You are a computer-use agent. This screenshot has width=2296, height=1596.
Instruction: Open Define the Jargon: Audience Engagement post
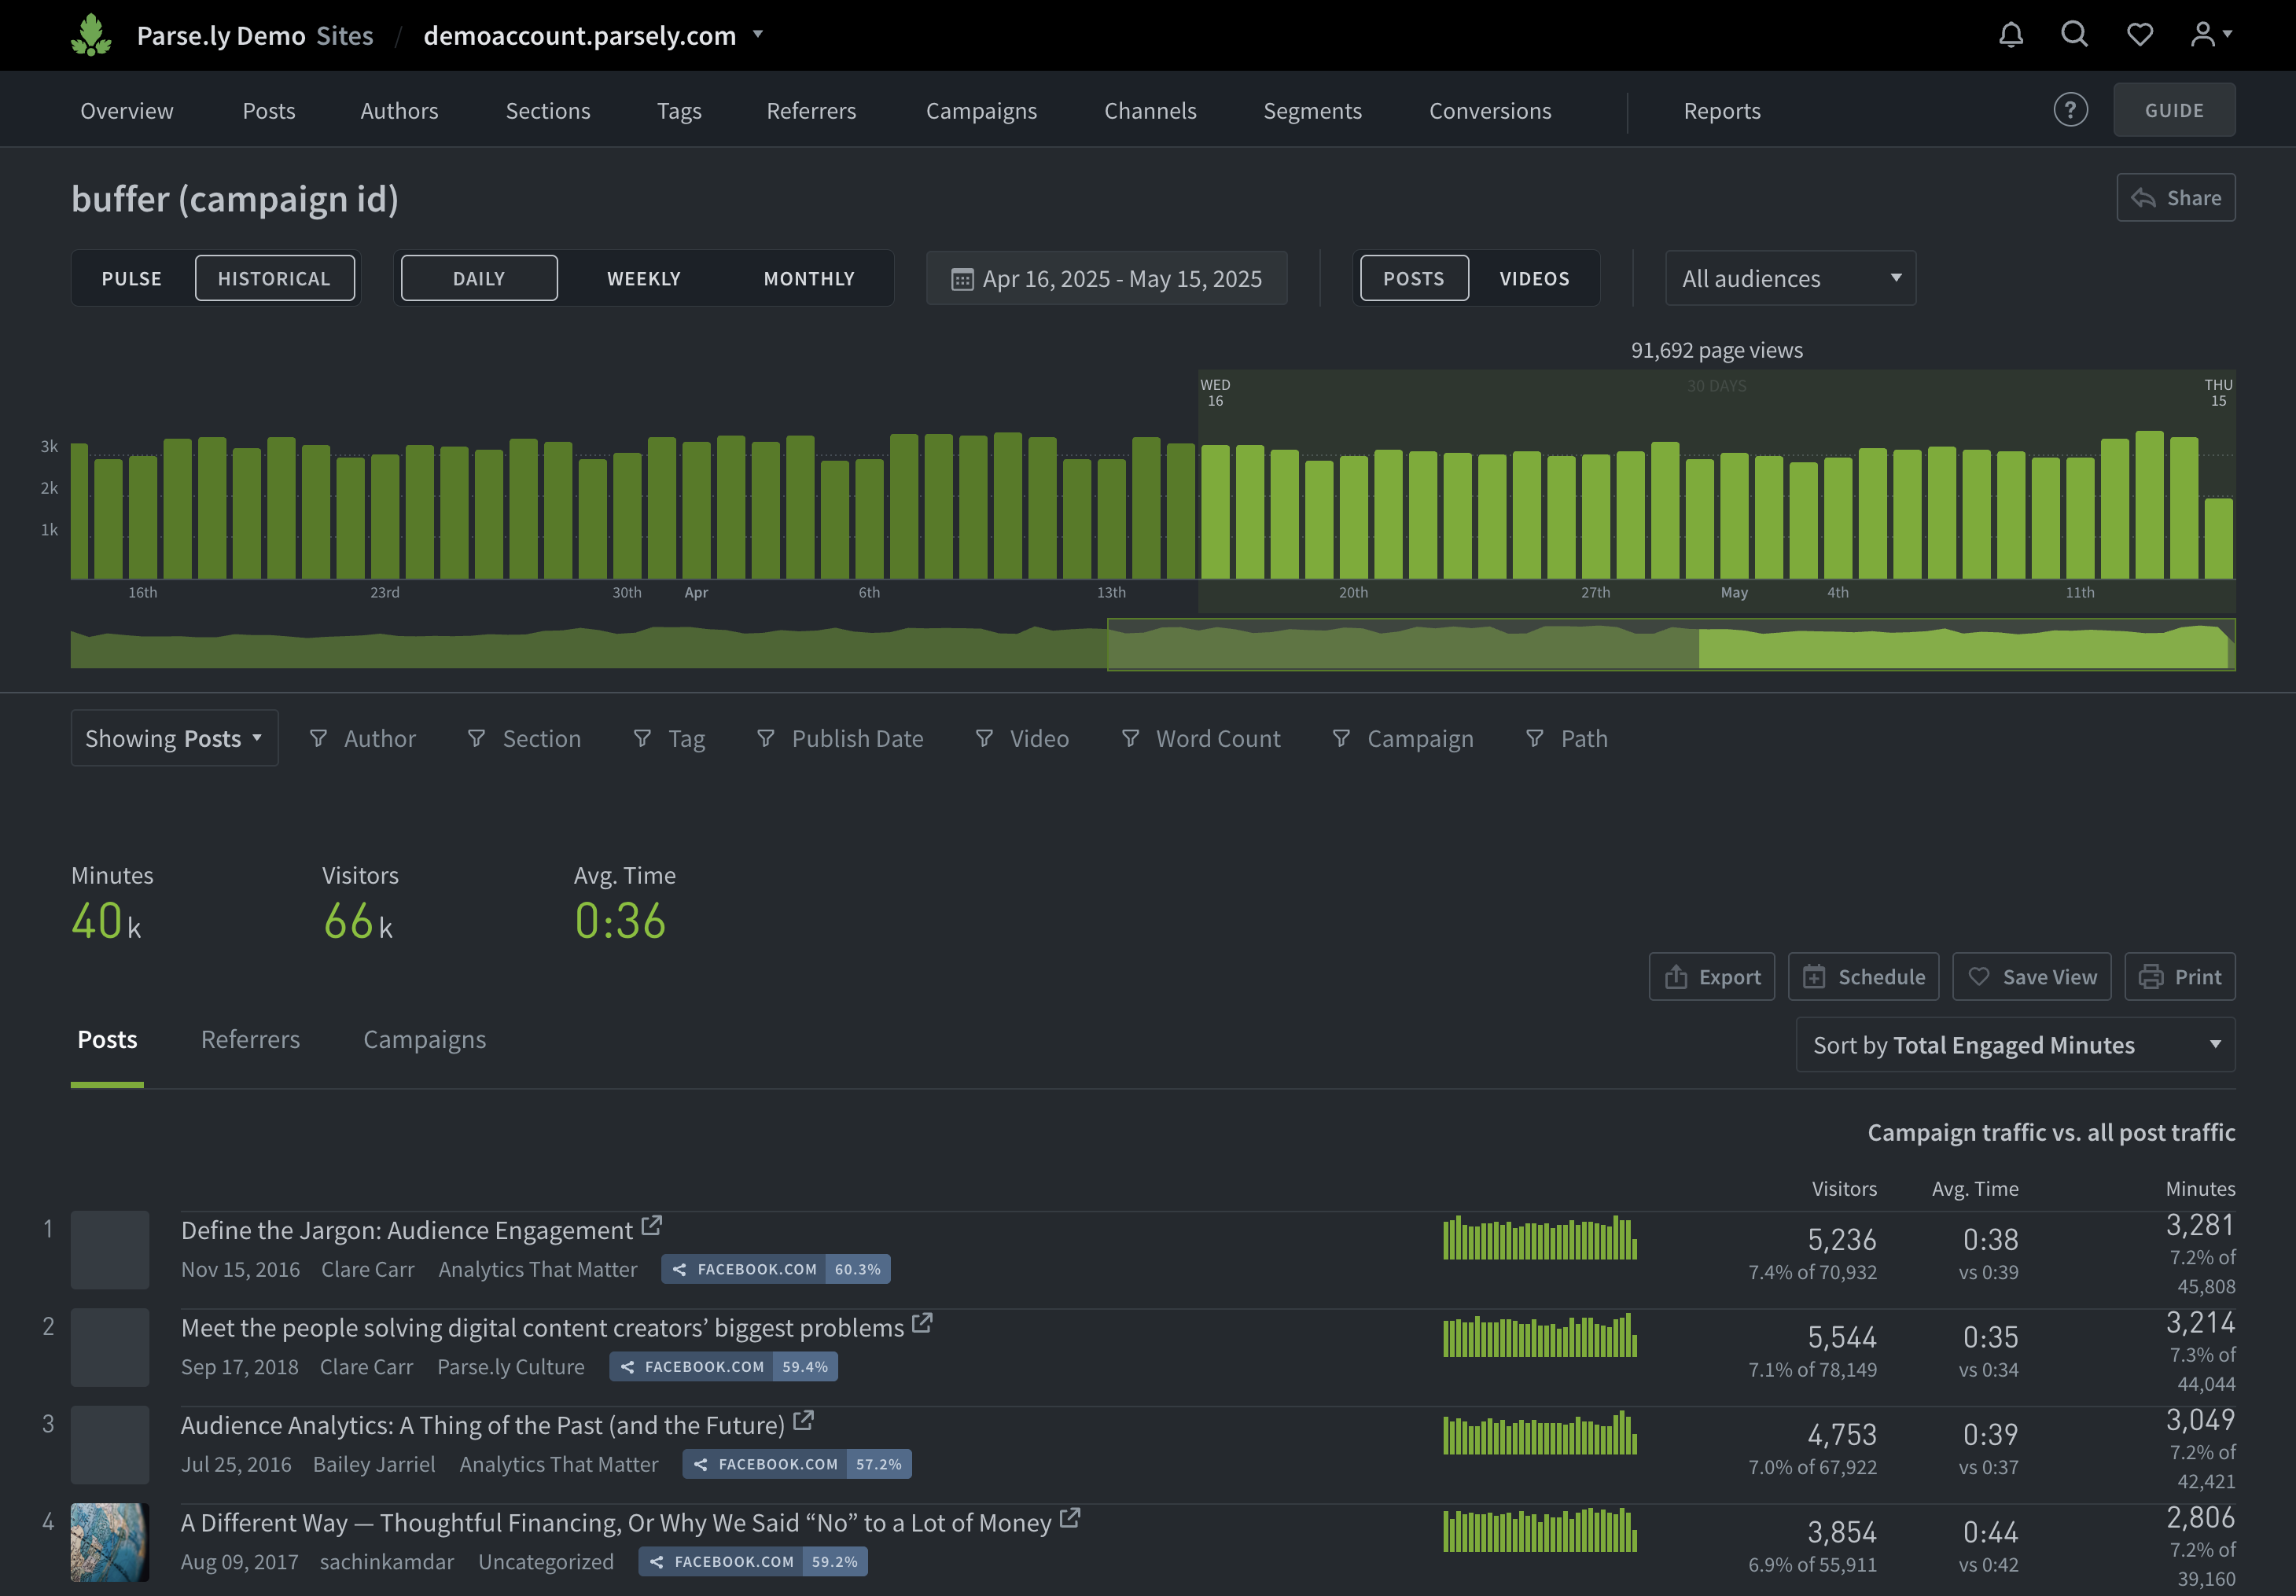407,1230
